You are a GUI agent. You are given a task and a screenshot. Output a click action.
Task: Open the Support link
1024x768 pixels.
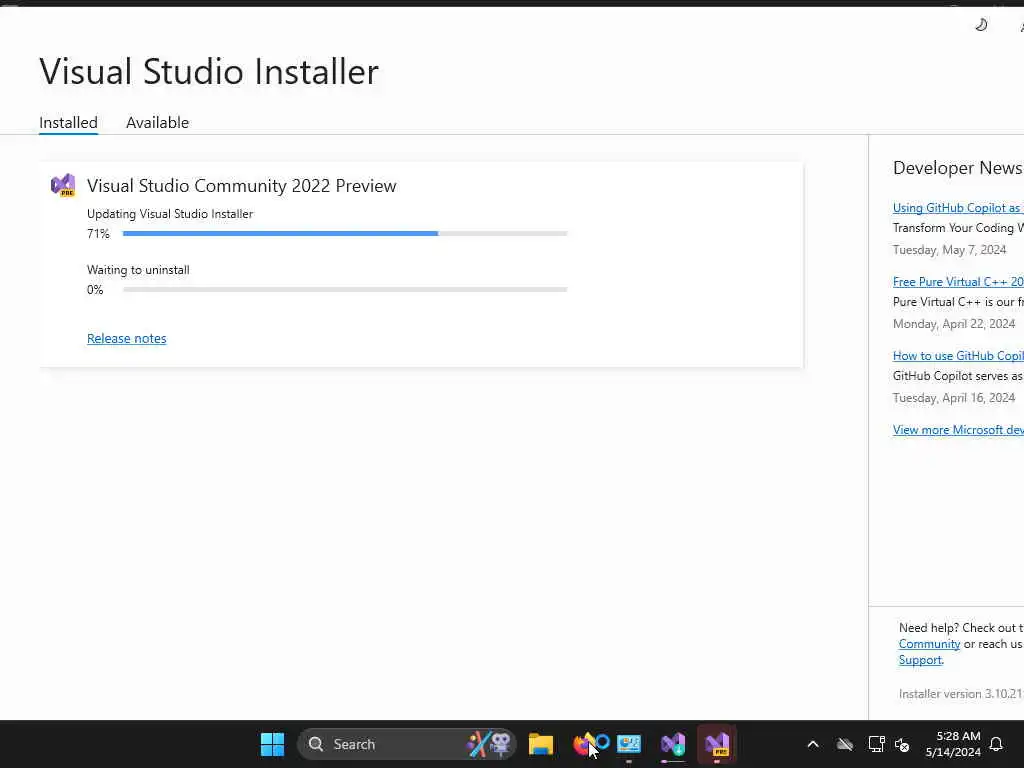(x=920, y=660)
